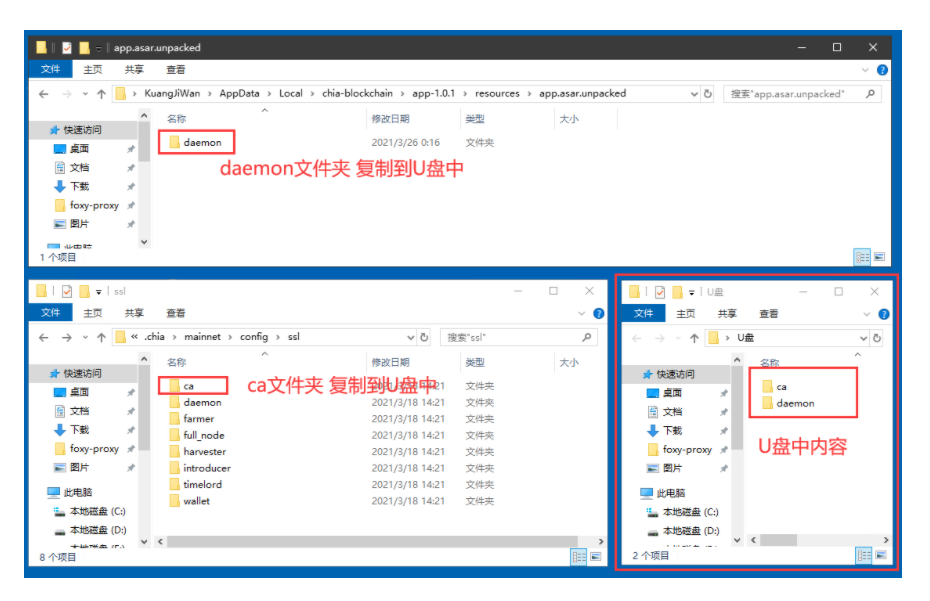Open recent locations dropdown in ssl window

pos(85,338)
